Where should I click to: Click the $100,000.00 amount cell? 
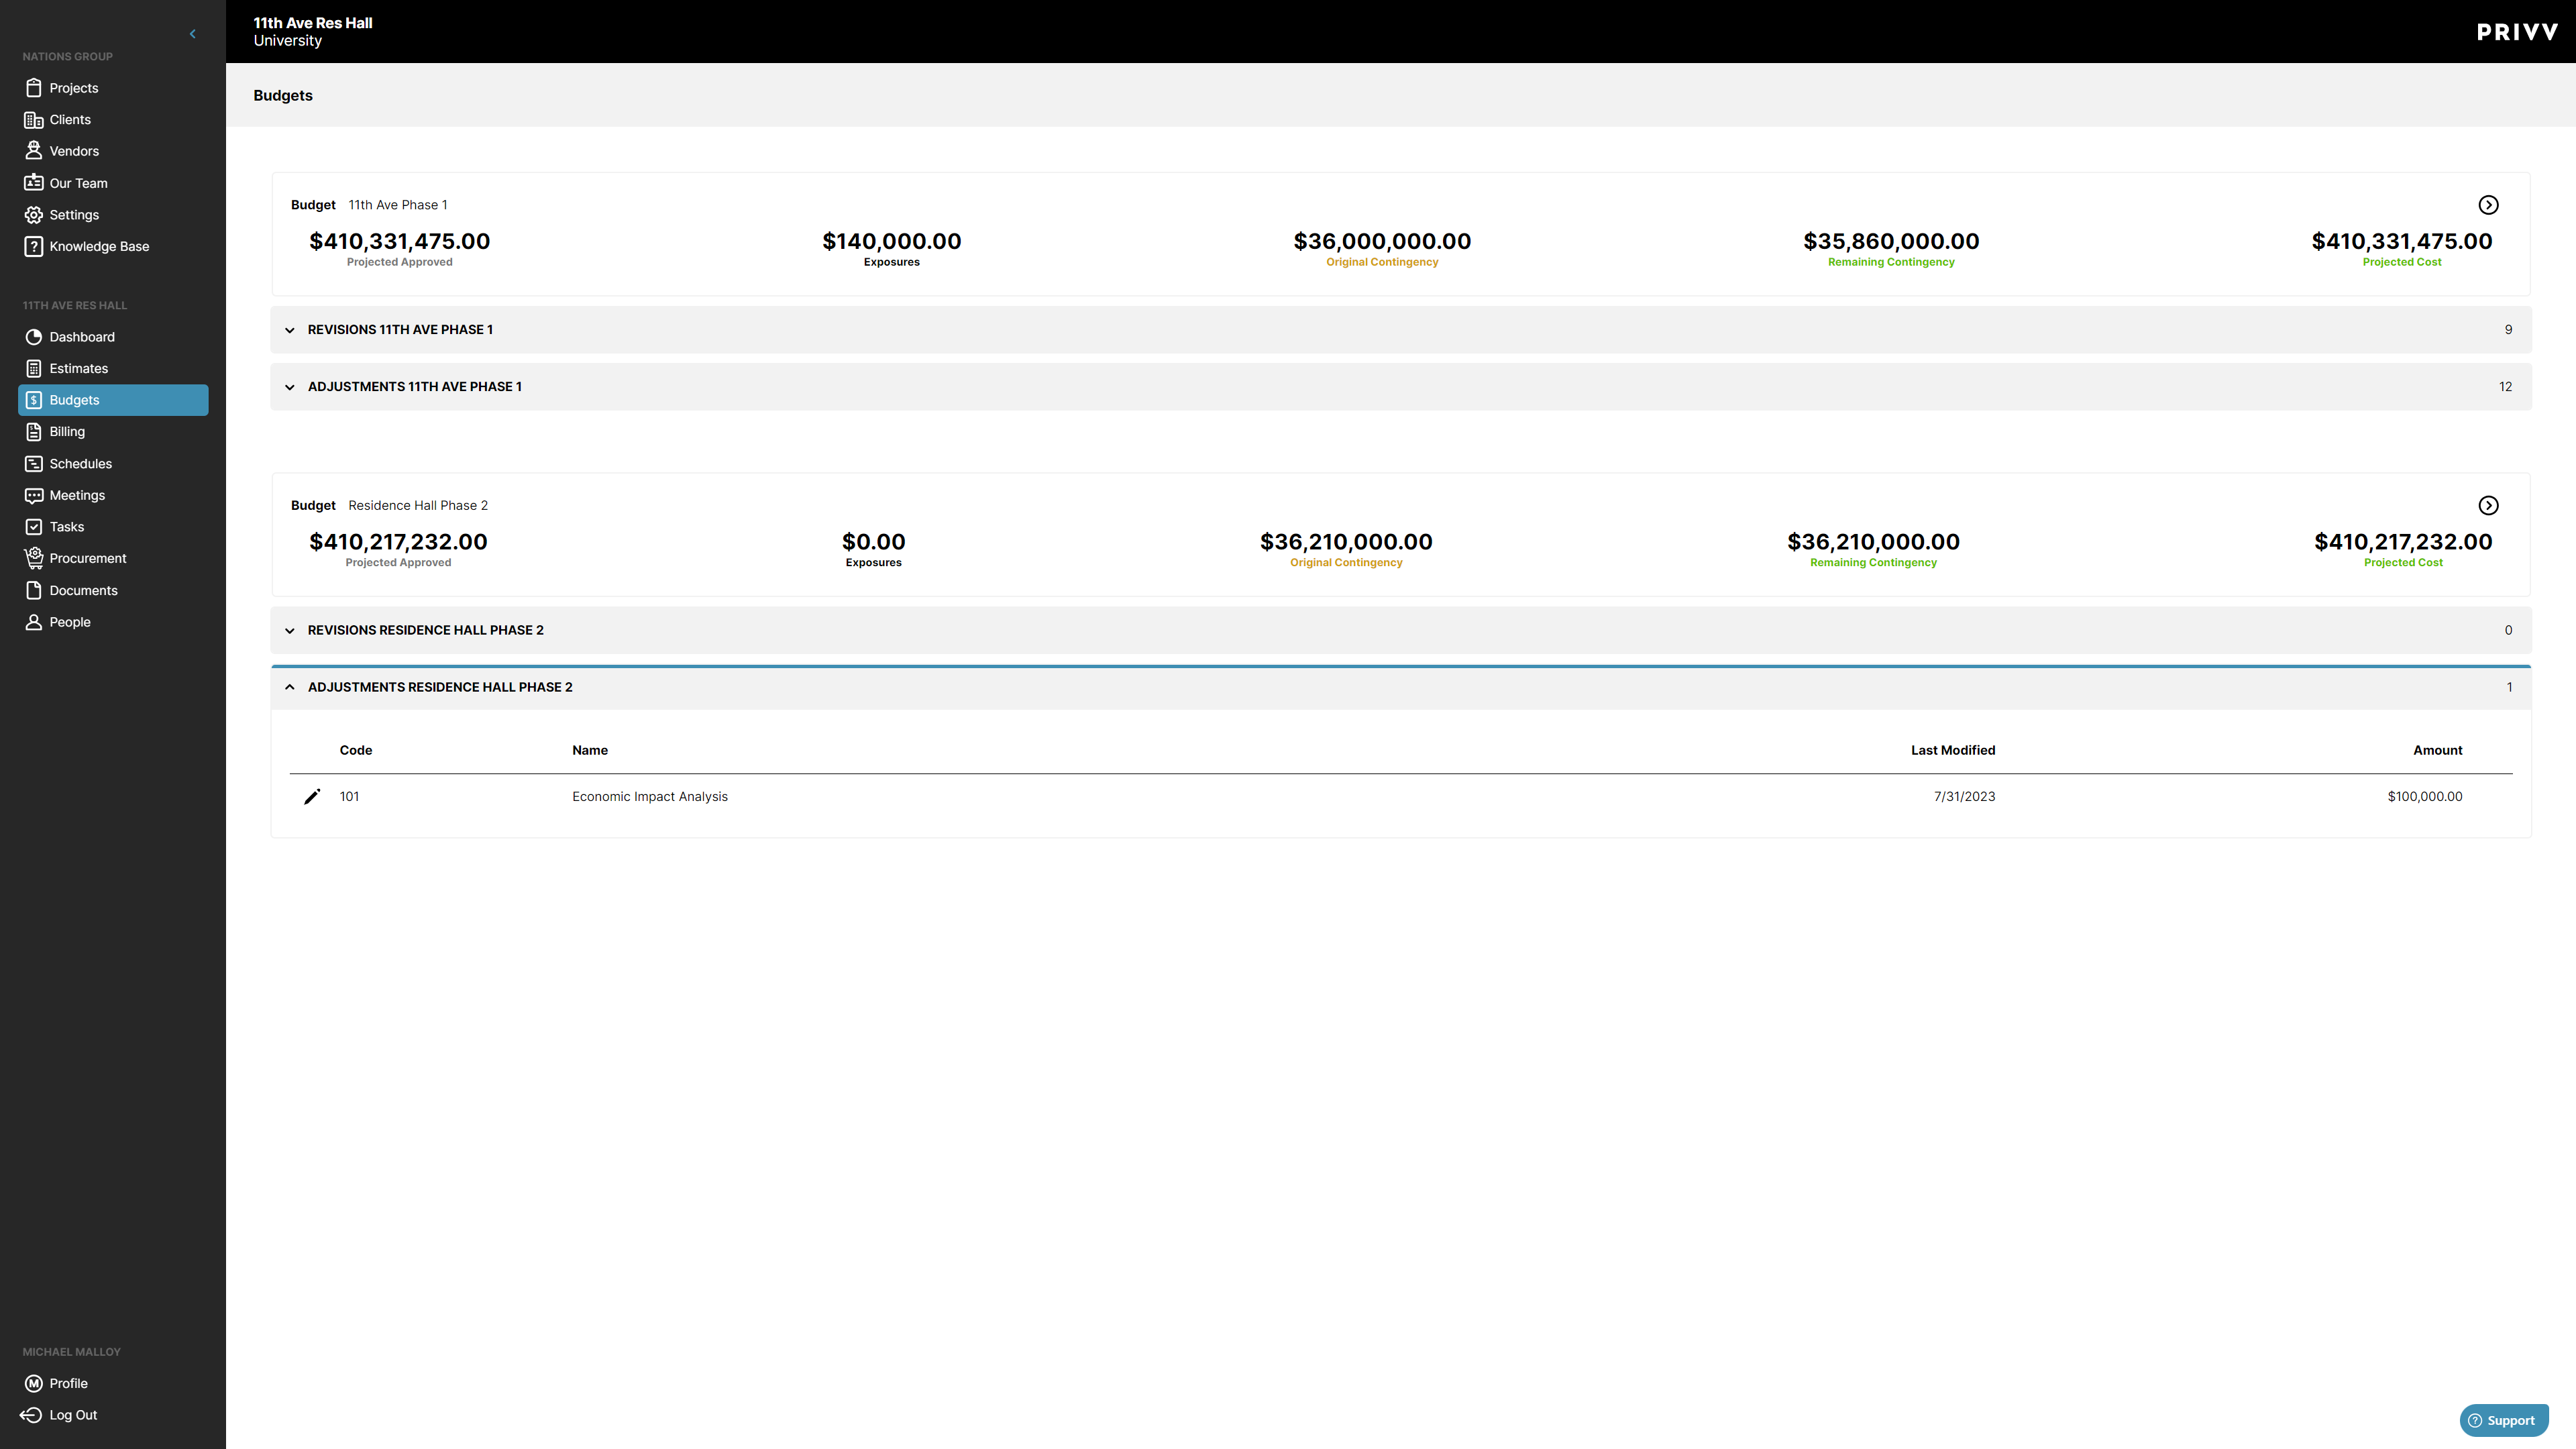point(2424,797)
